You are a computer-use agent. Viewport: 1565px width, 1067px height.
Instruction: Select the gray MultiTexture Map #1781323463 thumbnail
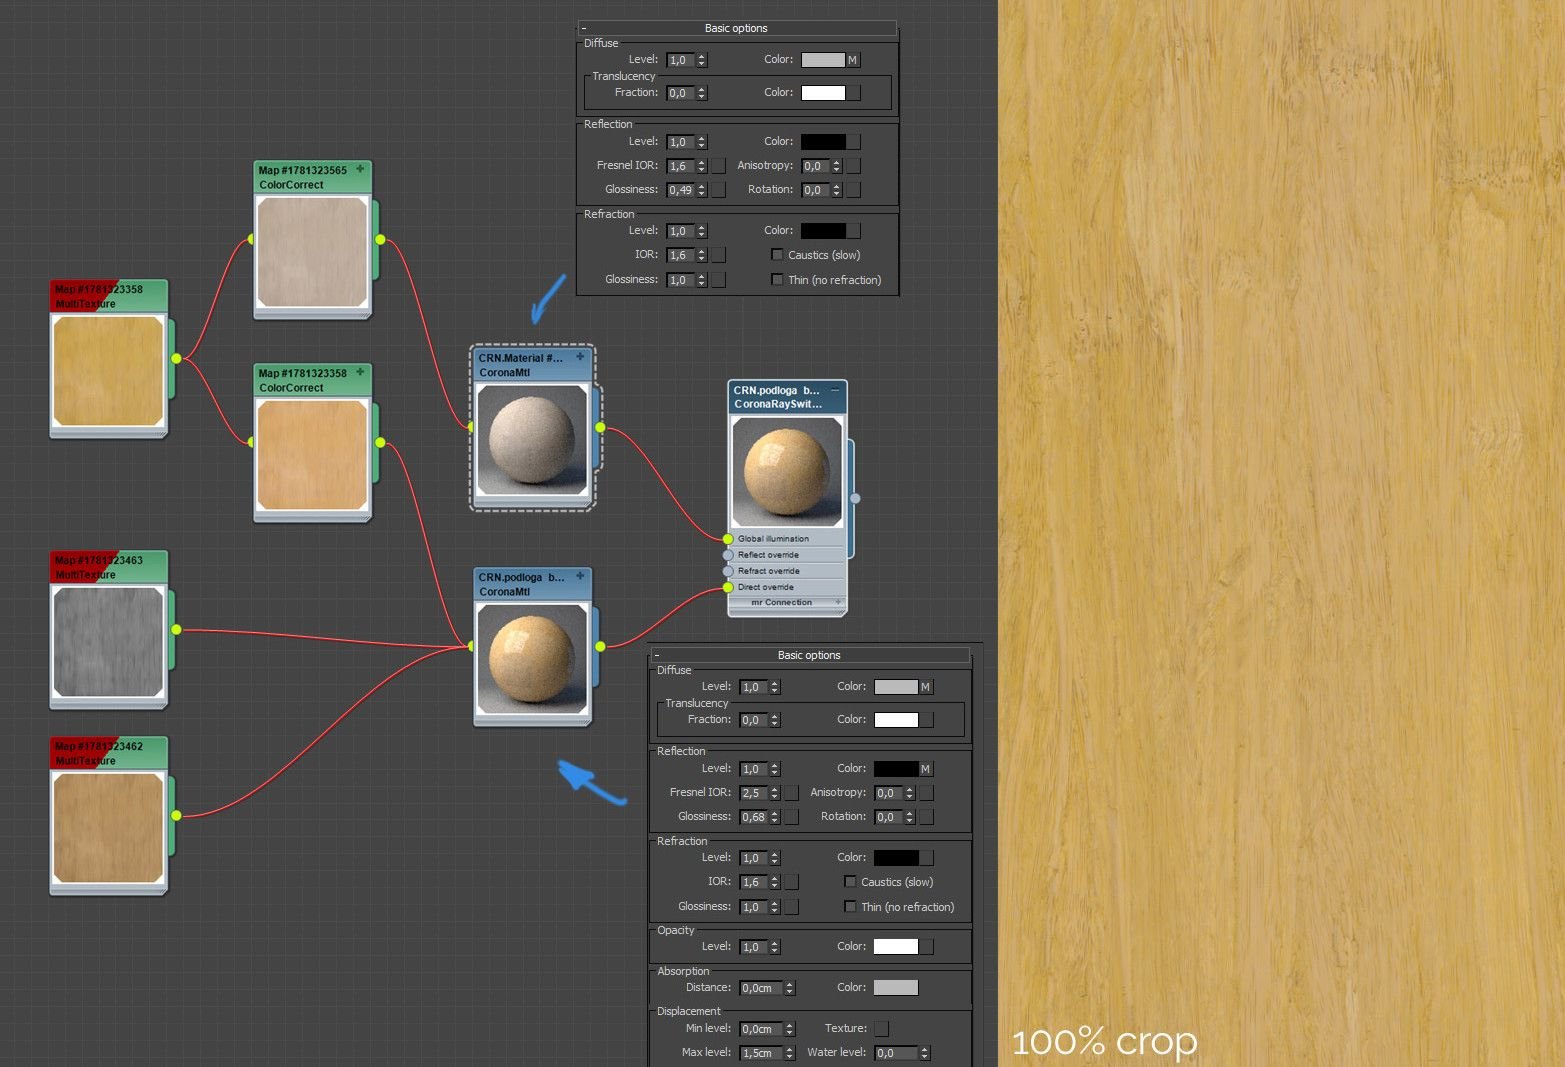pos(108,641)
